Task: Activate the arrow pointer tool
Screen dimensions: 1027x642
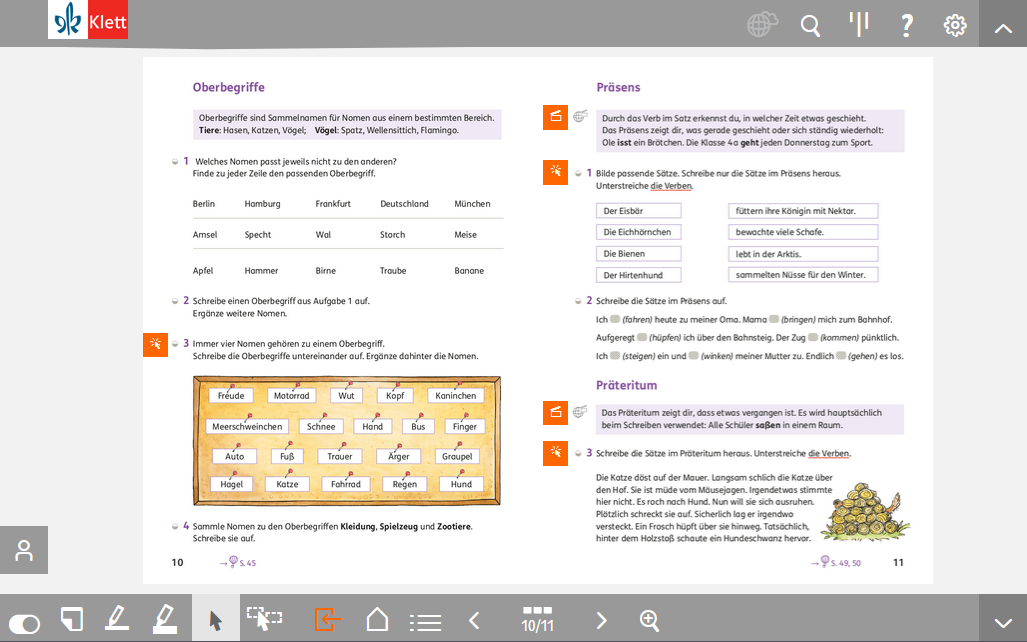Action: [215, 620]
